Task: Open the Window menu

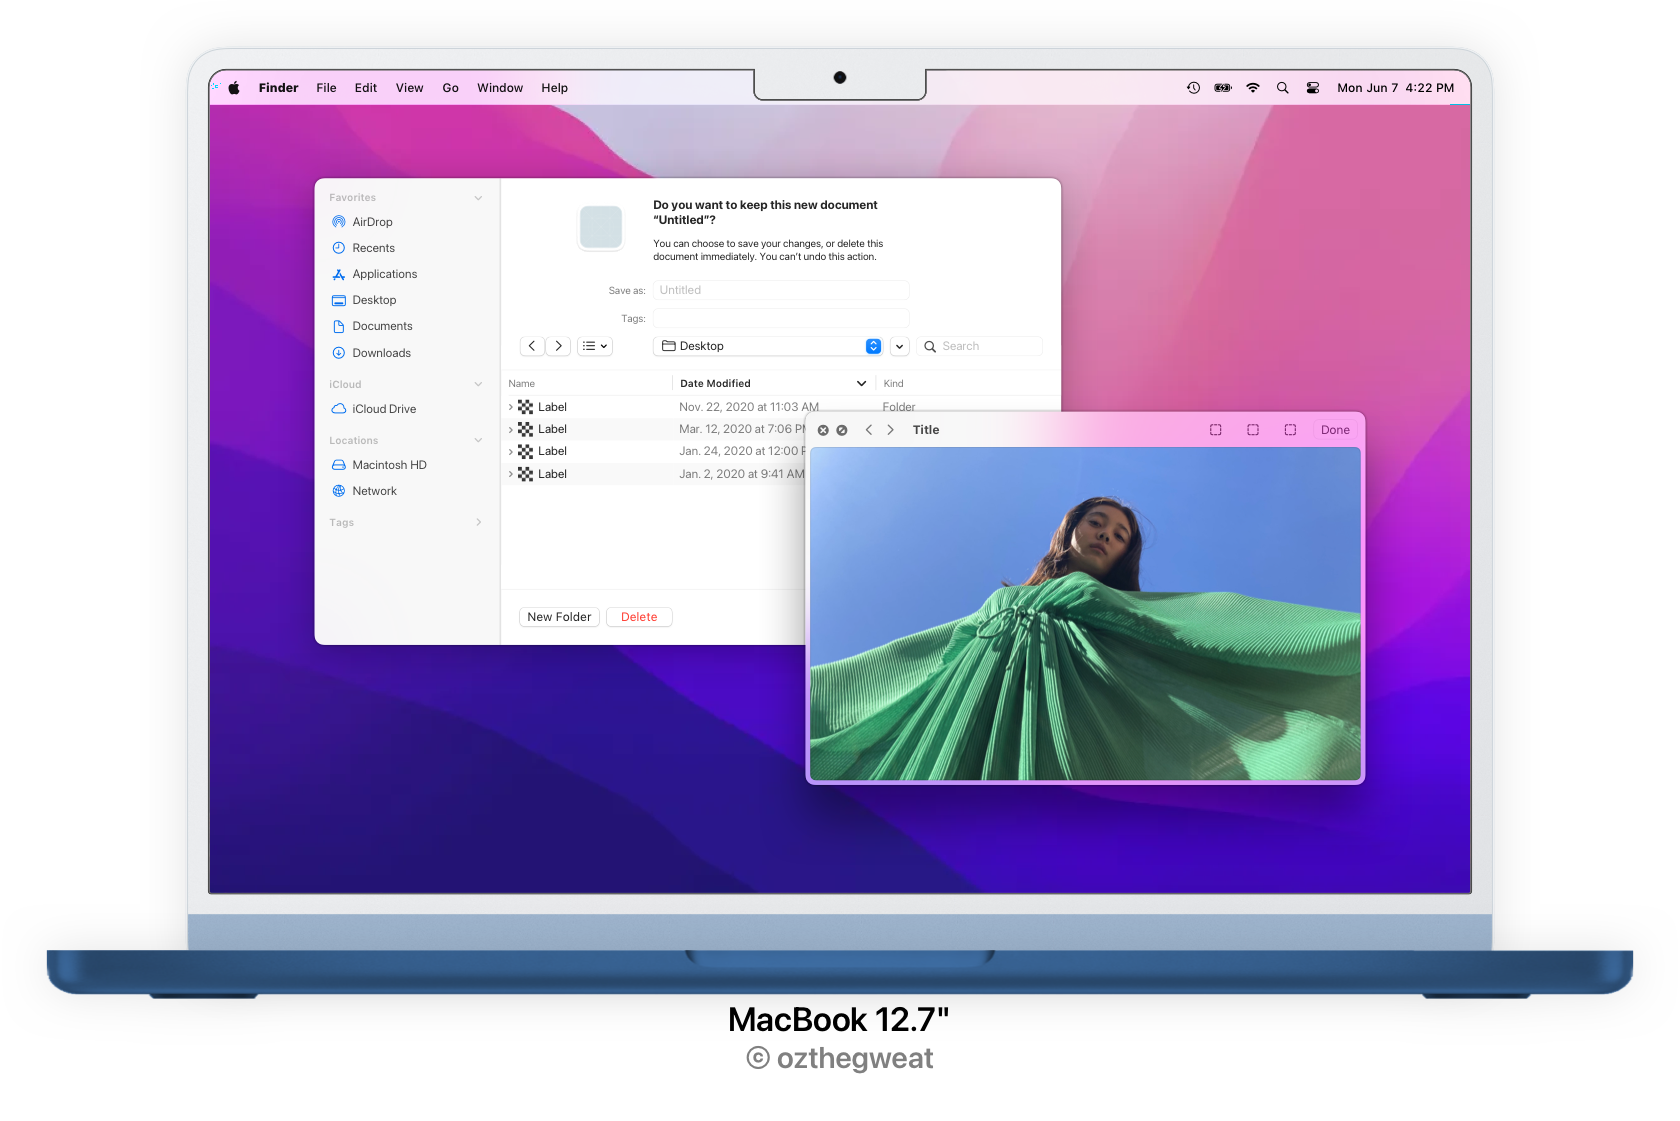Action: point(500,87)
